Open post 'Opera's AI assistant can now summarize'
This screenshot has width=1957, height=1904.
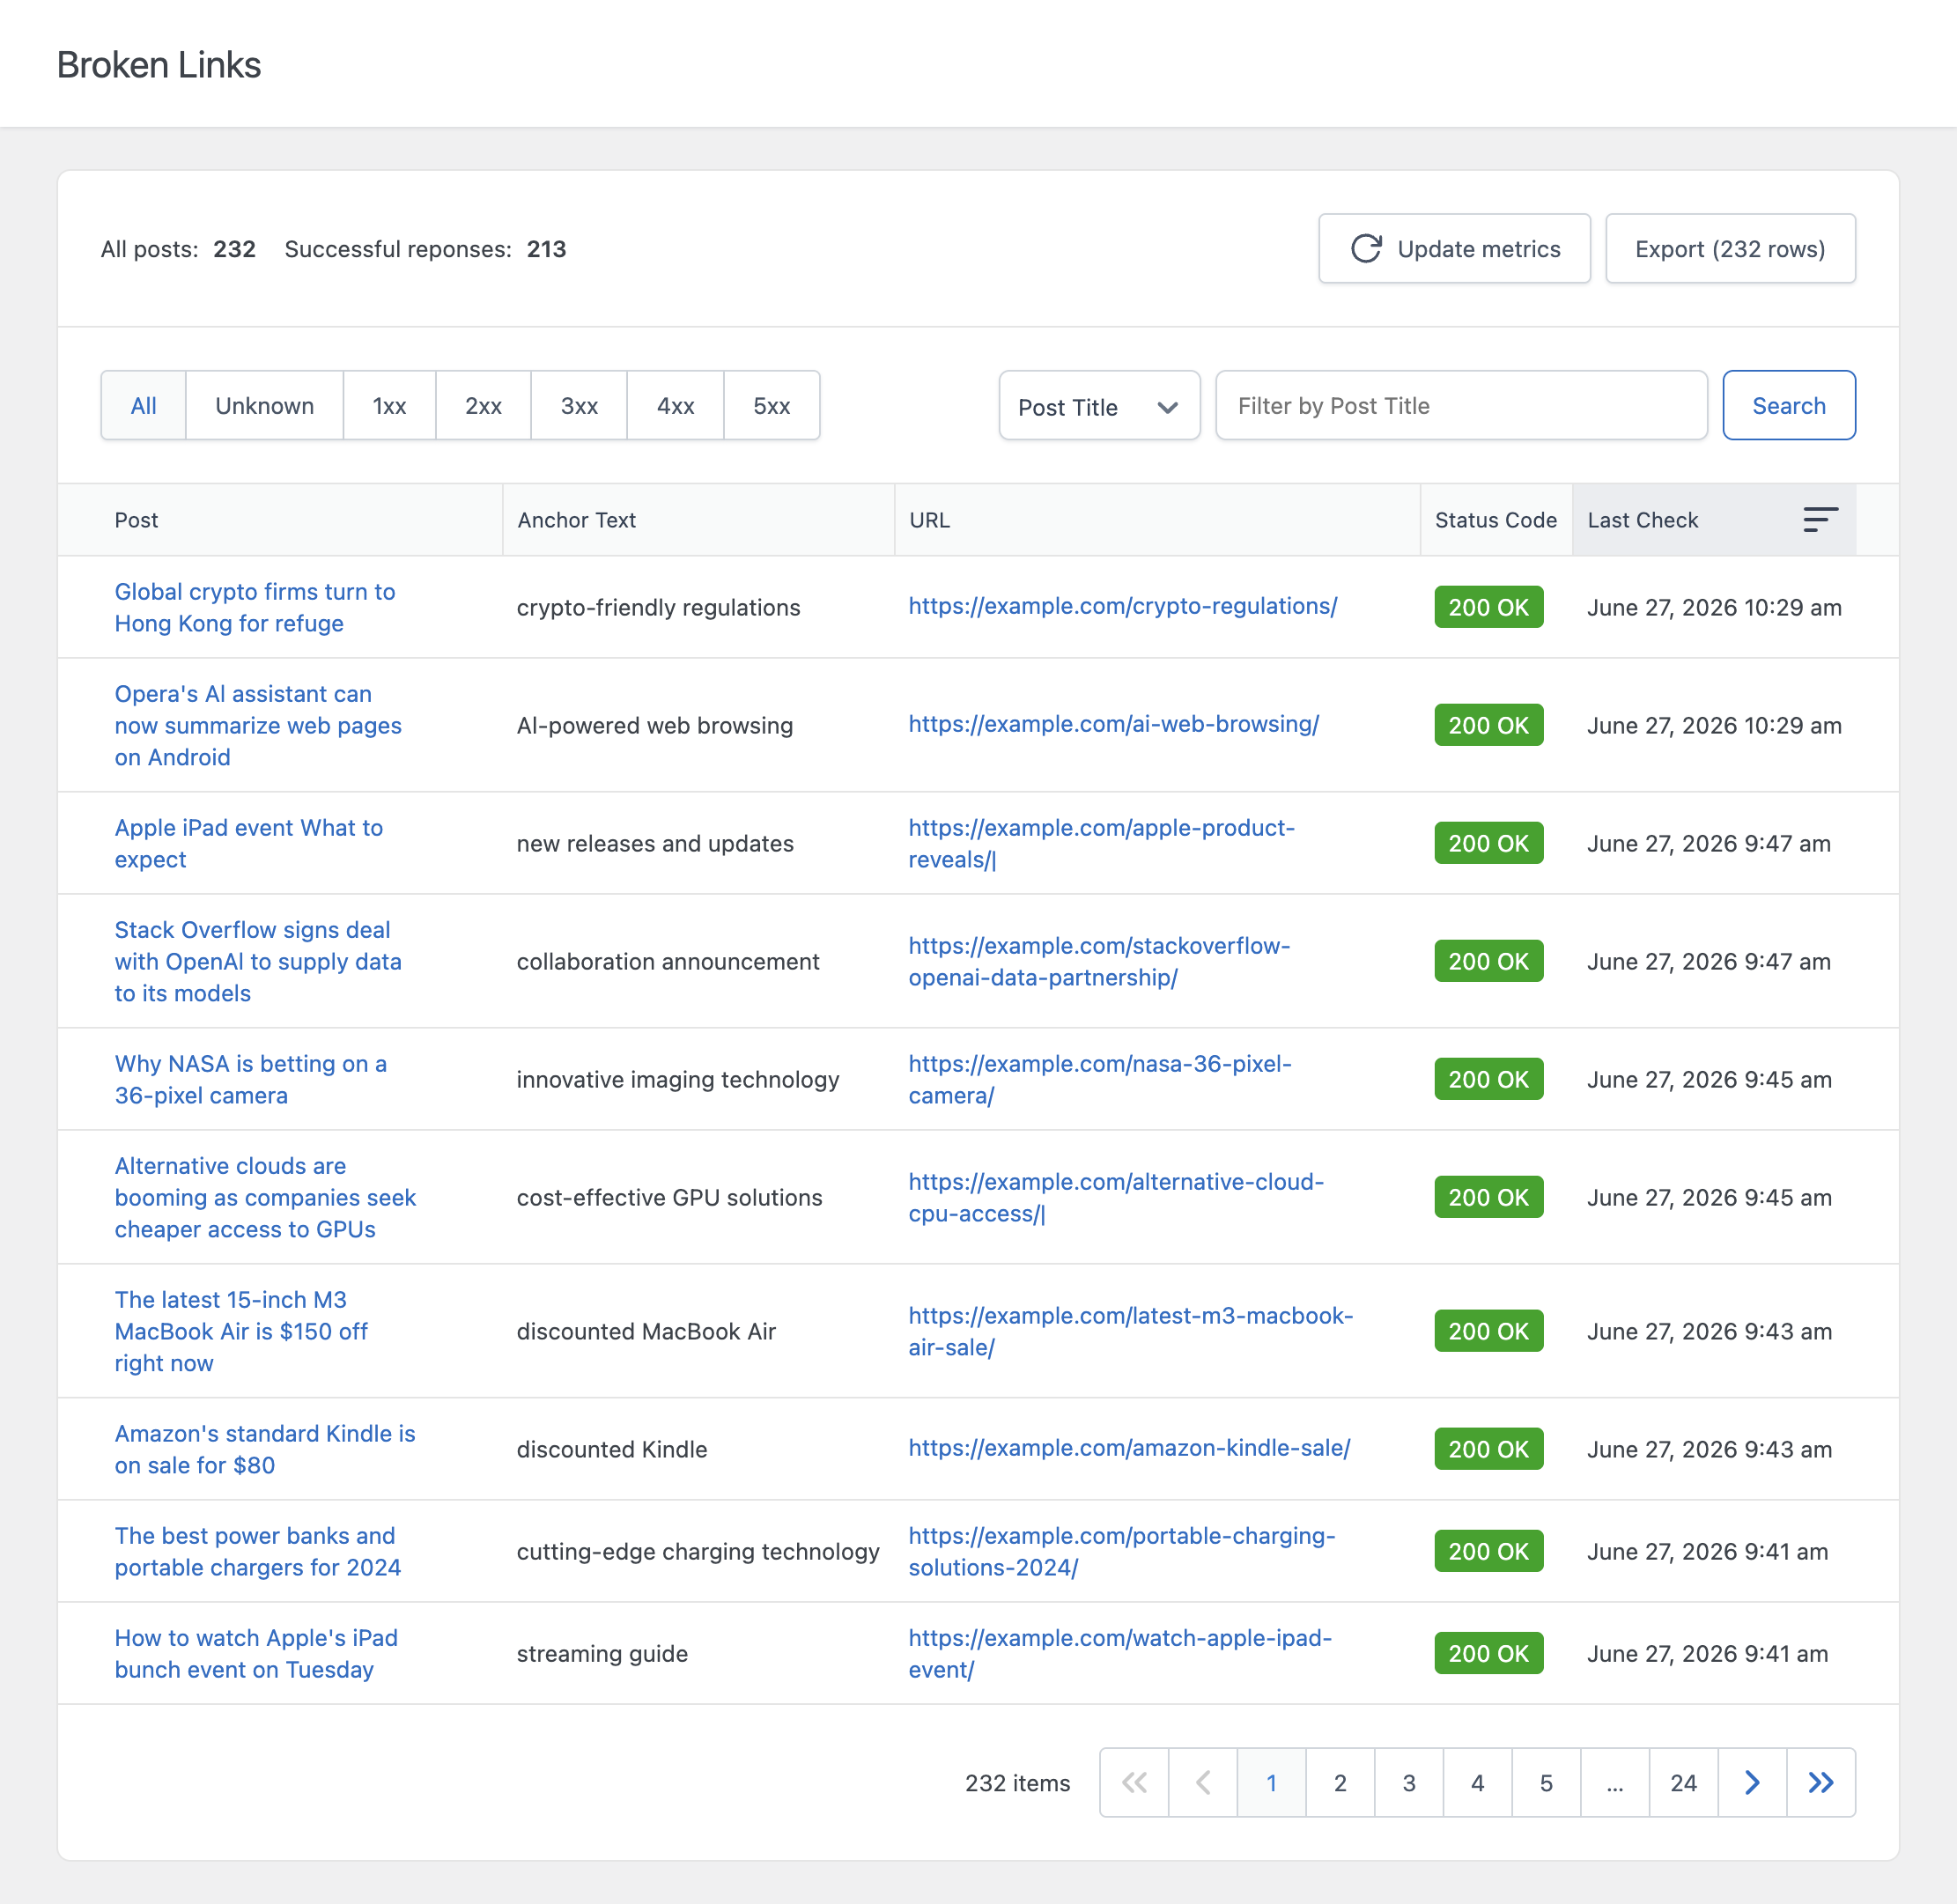tap(258, 725)
